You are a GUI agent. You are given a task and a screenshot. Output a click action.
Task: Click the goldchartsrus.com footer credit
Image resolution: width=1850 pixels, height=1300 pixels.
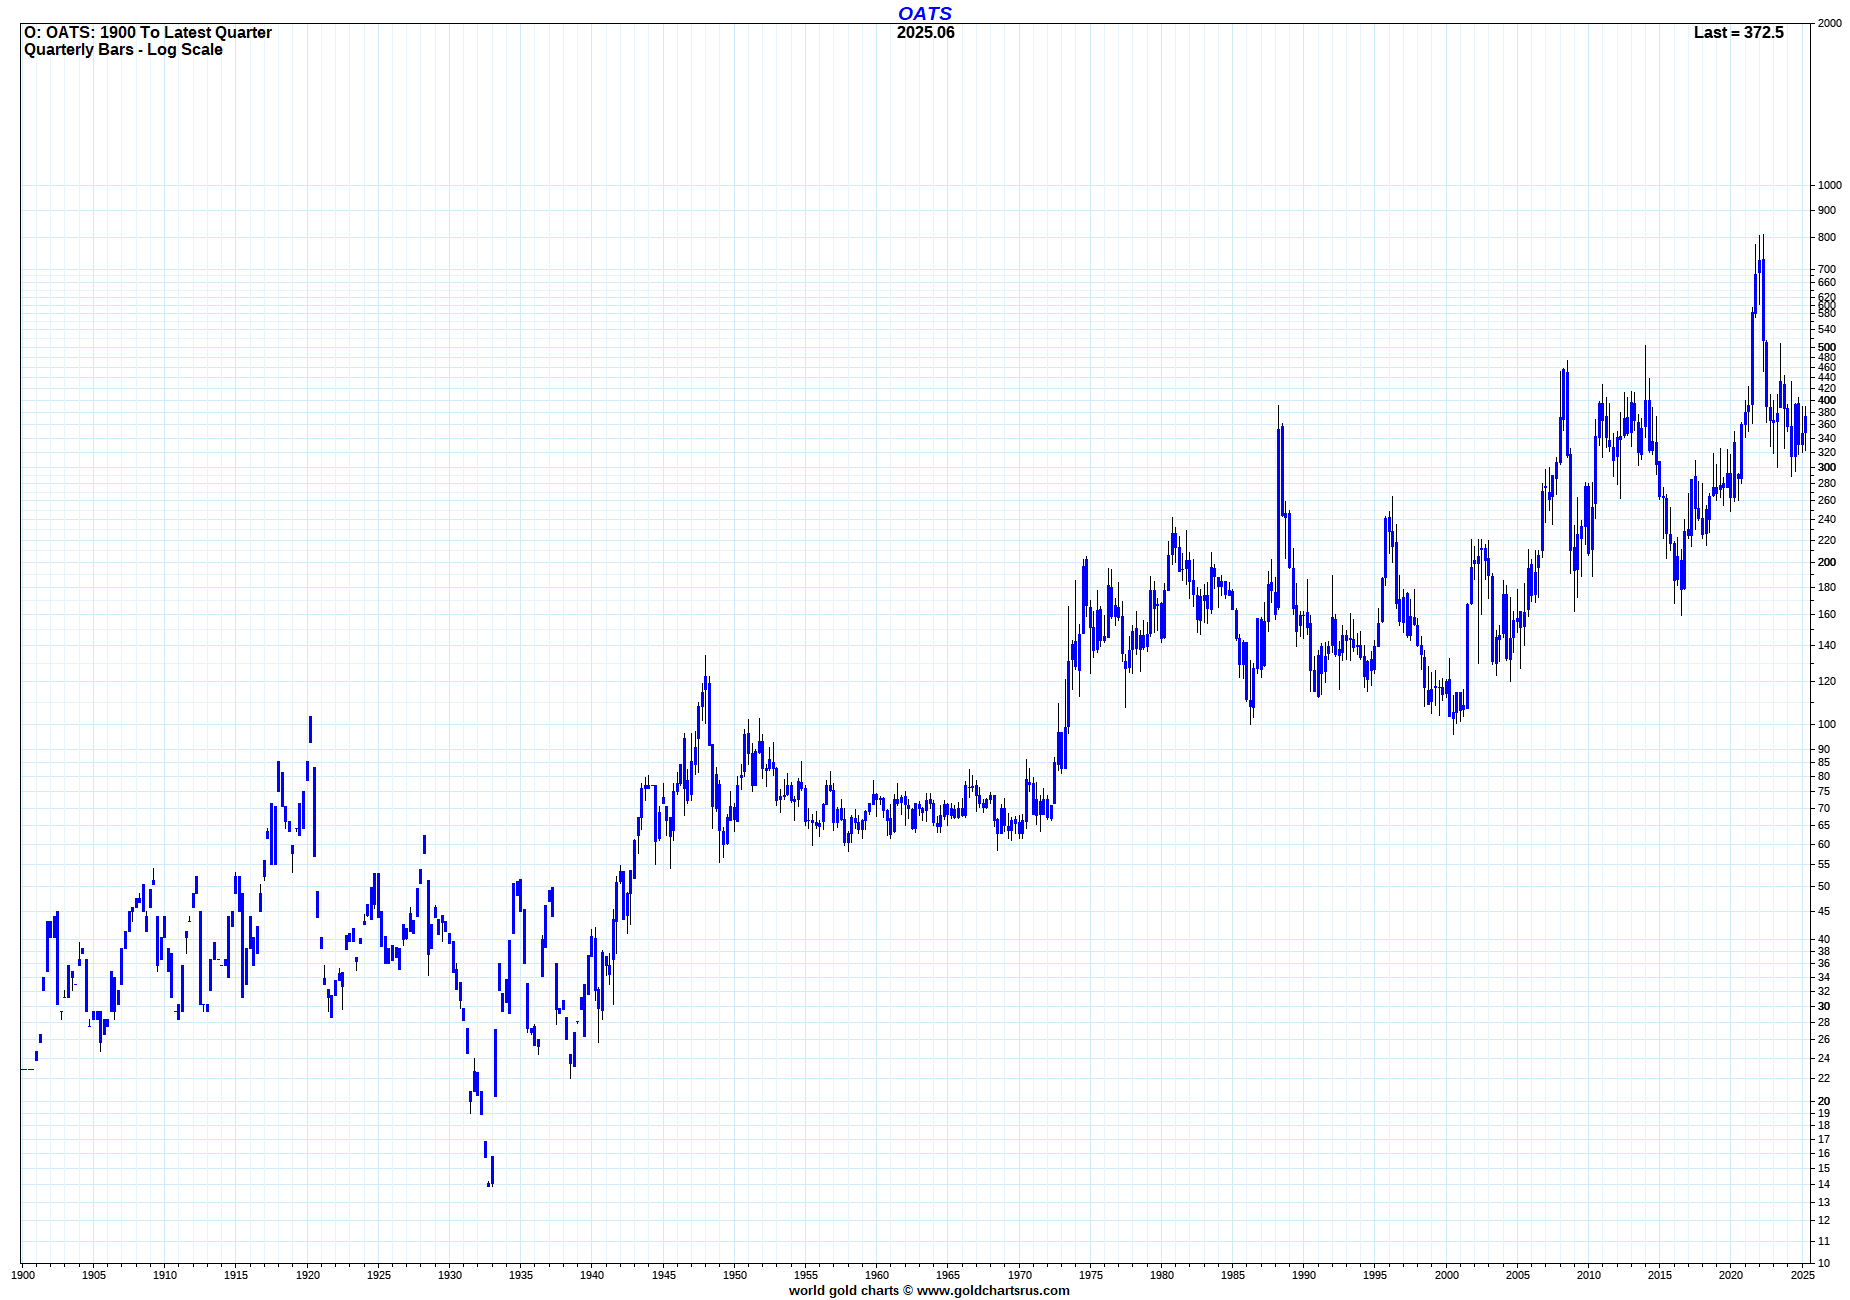[929, 1290]
